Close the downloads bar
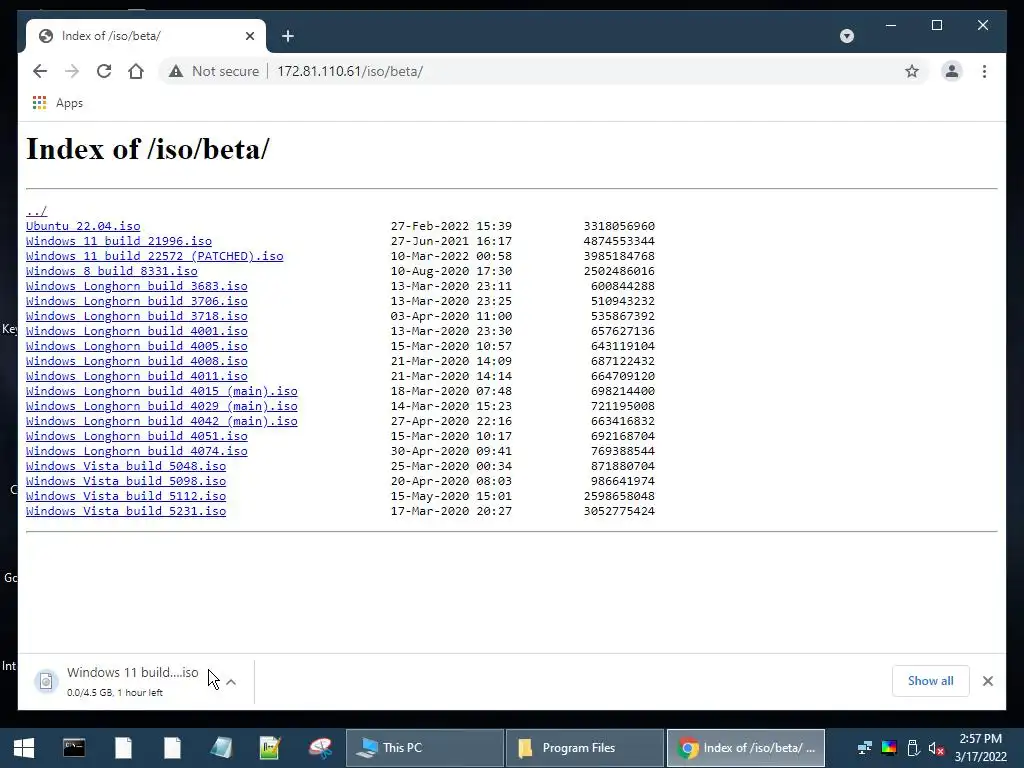This screenshot has width=1024, height=768. [987, 681]
